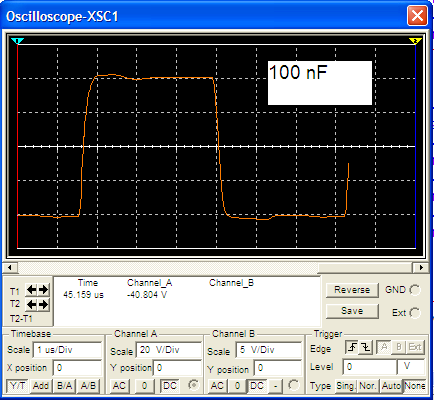Click Channel B radio indicator
The width and height of the screenshot is (434, 400).
294,385
